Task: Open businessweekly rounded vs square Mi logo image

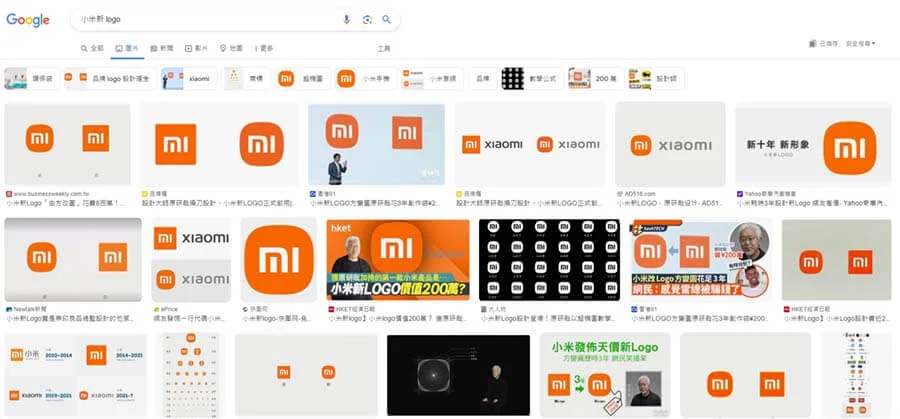Action: 67,144
